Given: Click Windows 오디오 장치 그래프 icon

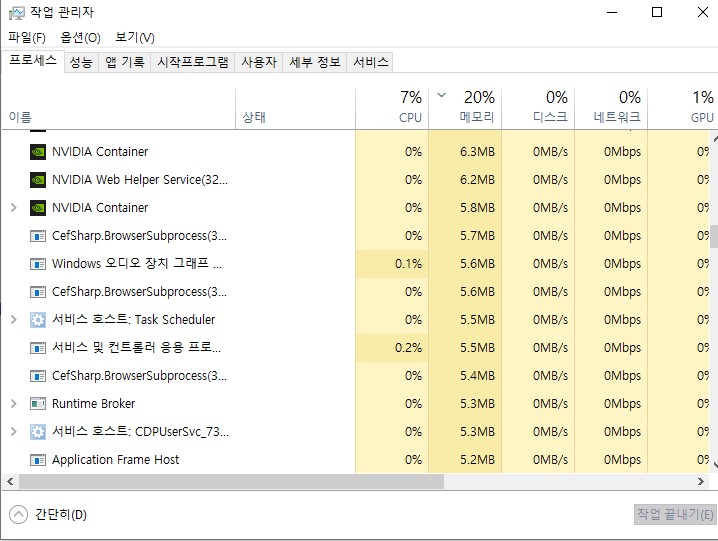Looking at the screenshot, I should [x=38, y=264].
